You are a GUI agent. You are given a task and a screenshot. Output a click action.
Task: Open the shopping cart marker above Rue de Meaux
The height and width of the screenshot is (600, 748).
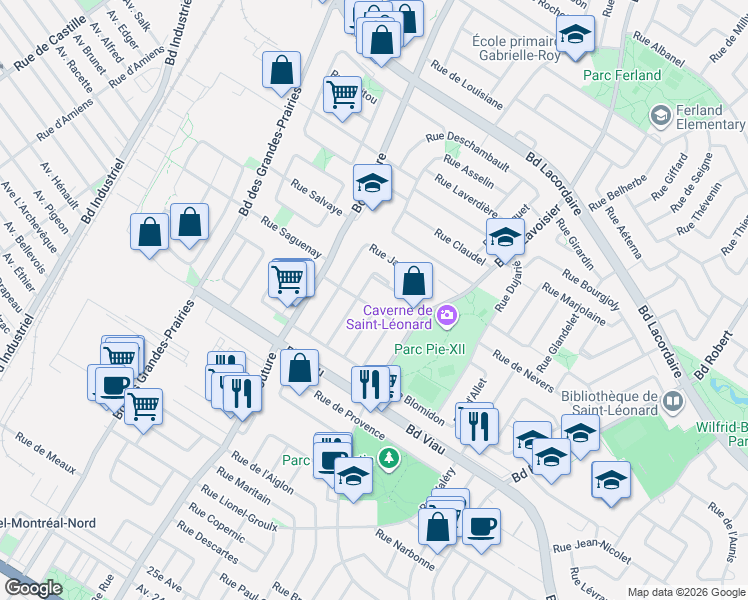144,407
